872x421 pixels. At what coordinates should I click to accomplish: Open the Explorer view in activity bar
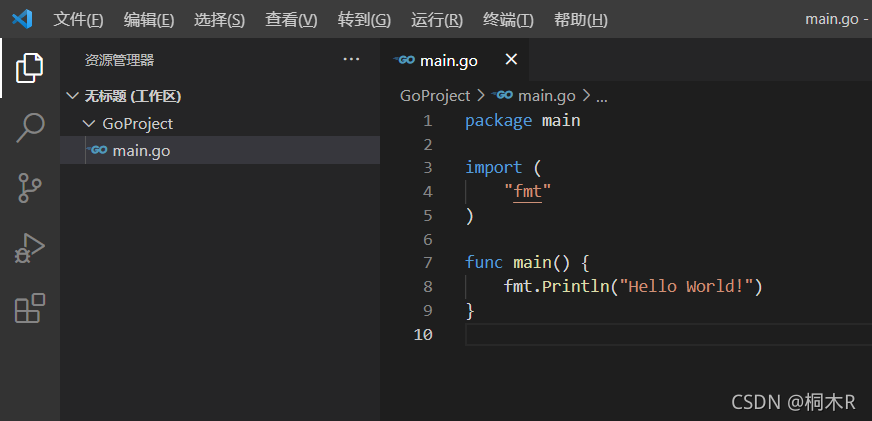pos(29,68)
